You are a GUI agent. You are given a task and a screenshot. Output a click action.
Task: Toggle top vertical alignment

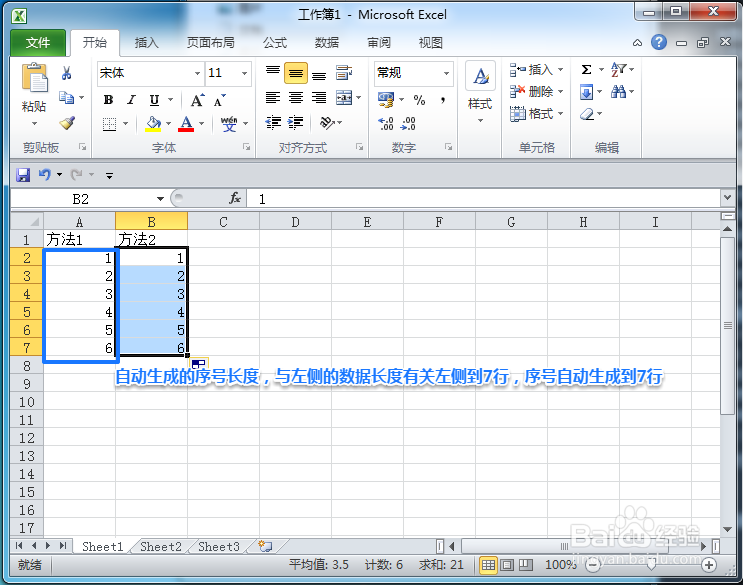coord(273,71)
